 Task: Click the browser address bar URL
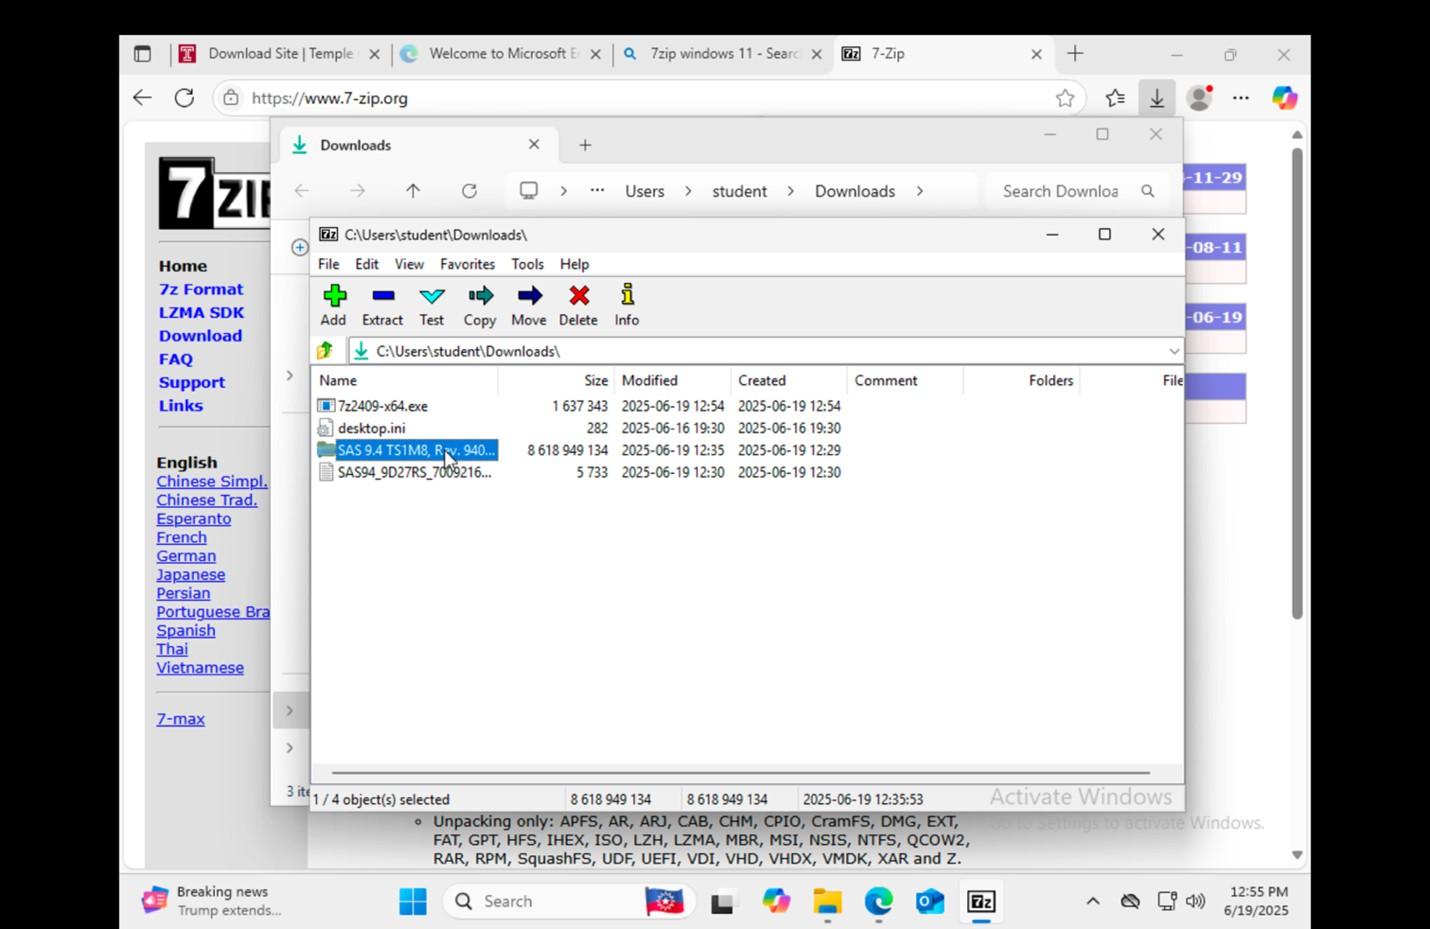330,98
